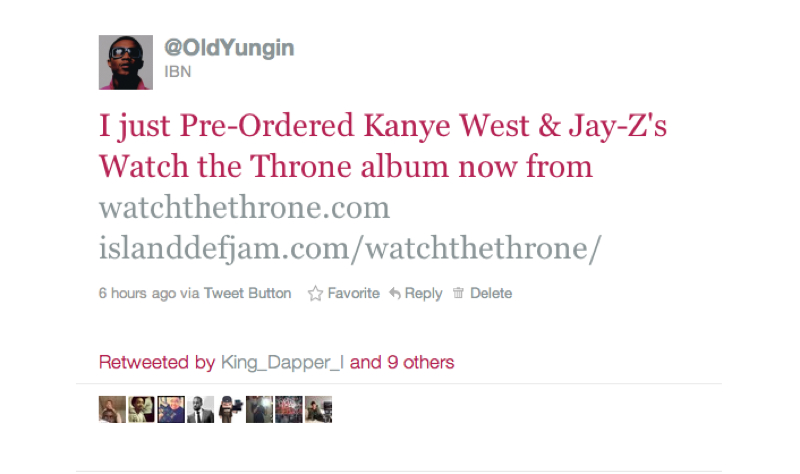
Task: Click the IBN display name
Action: (x=178, y=72)
